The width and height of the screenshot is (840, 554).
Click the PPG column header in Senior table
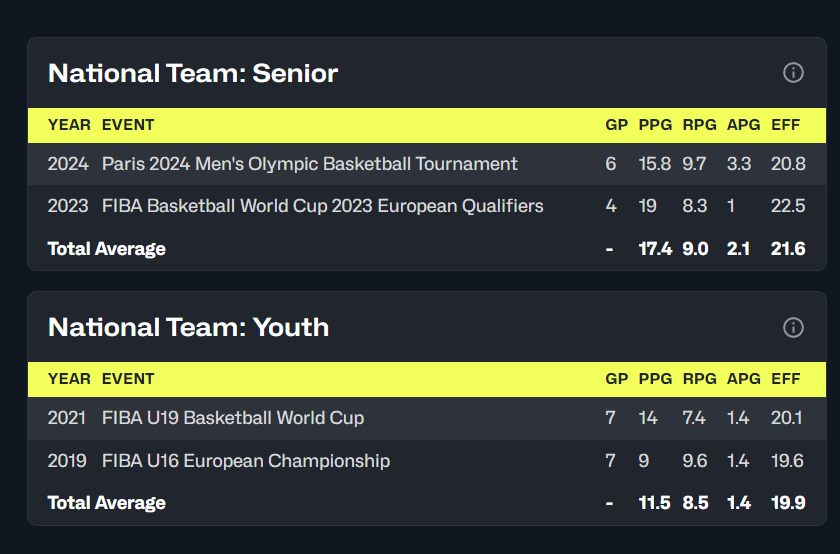tap(655, 125)
